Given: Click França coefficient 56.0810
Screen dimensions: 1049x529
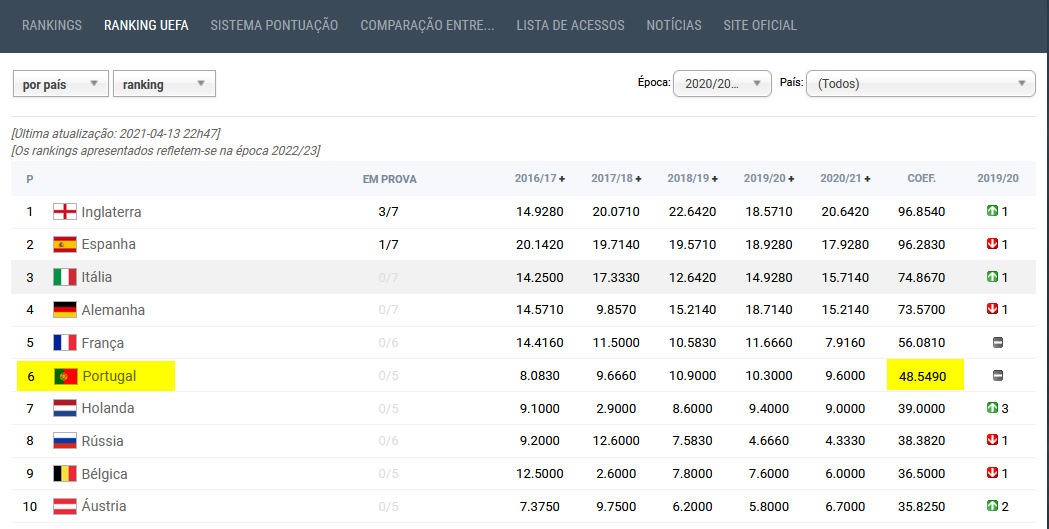Looking at the screenshot, I should coord(921,343).
